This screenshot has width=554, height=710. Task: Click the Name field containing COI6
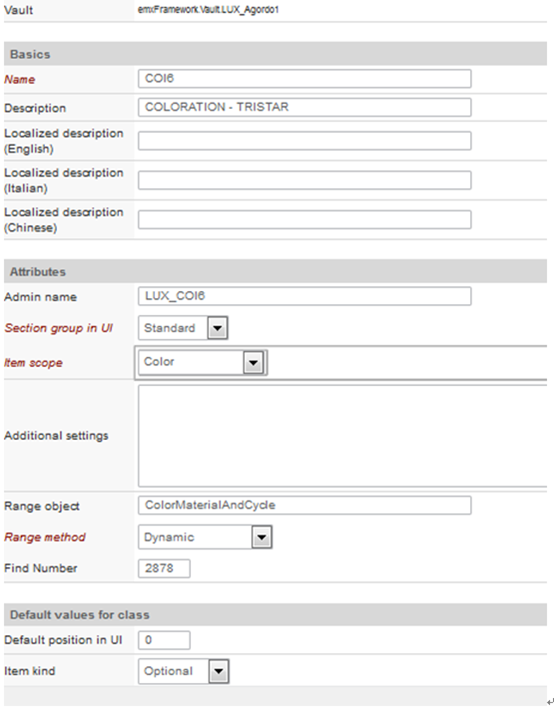304,79
